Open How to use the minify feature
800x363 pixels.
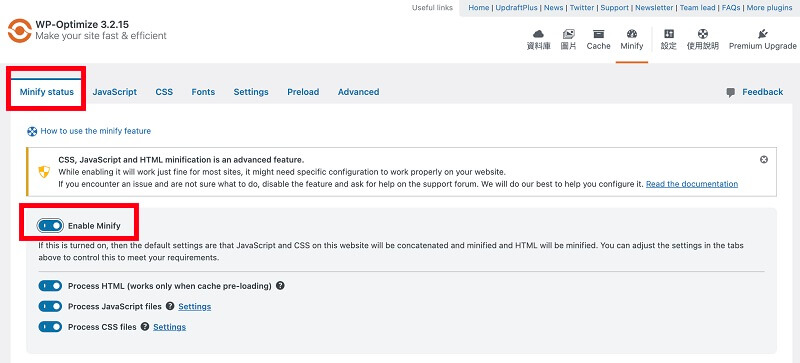pyautogui.click(x=95, y=131)
